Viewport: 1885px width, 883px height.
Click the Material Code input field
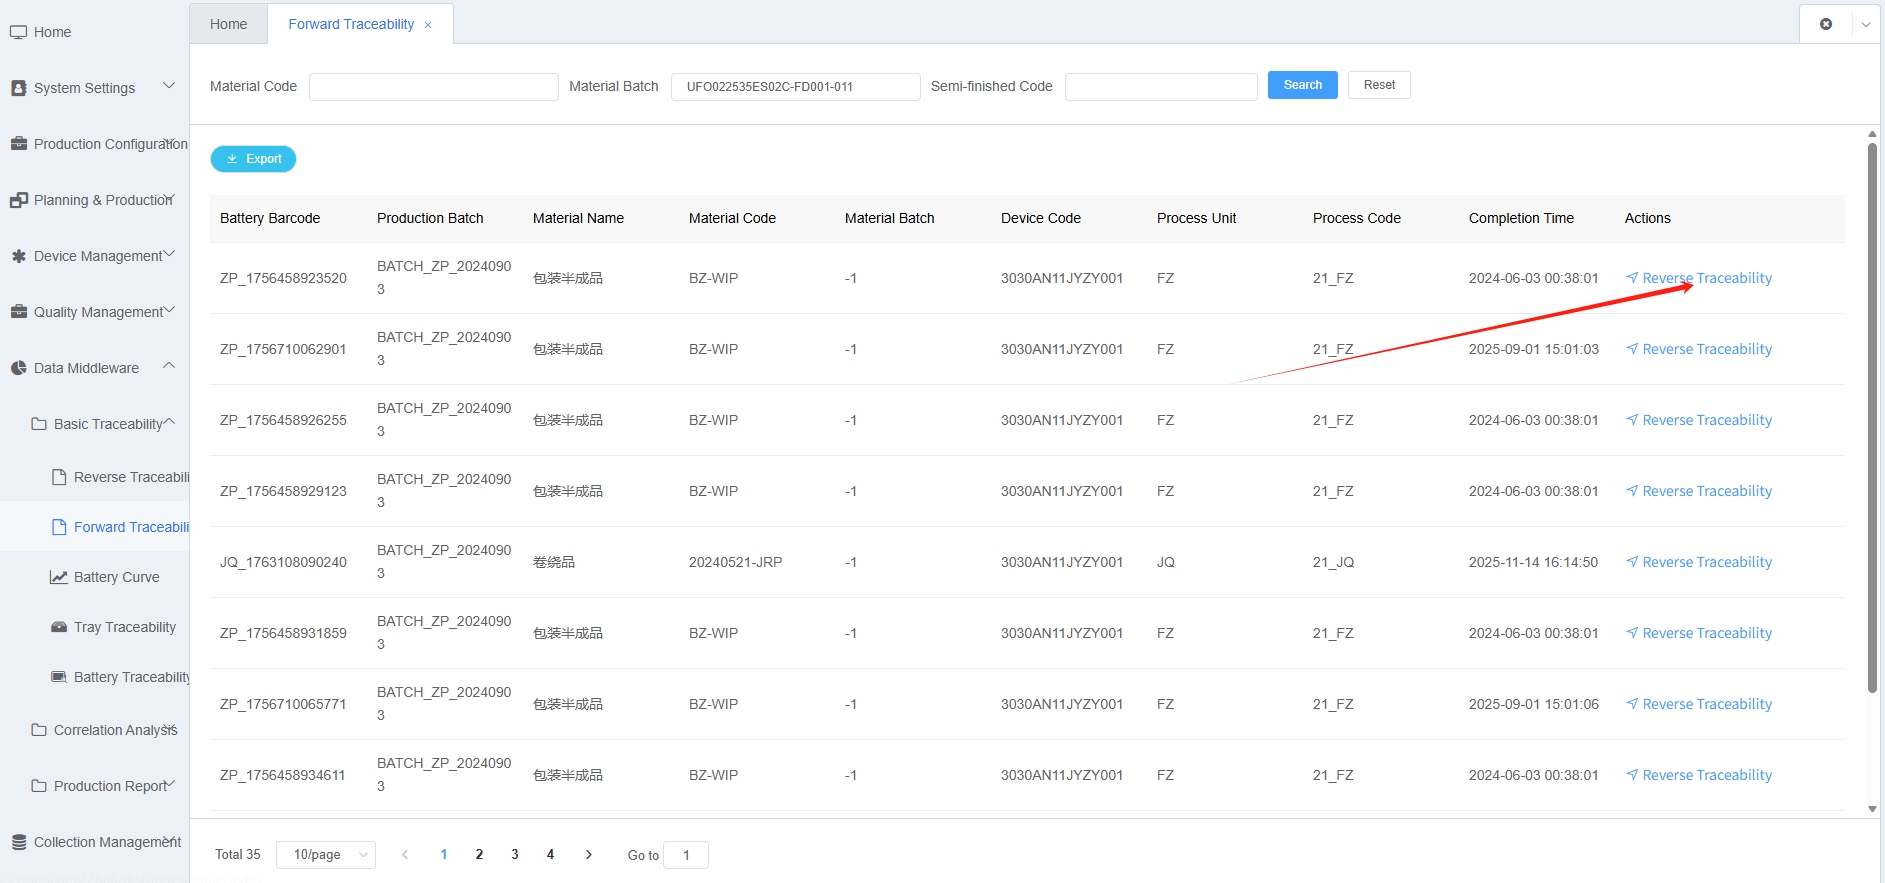point(434,87)
